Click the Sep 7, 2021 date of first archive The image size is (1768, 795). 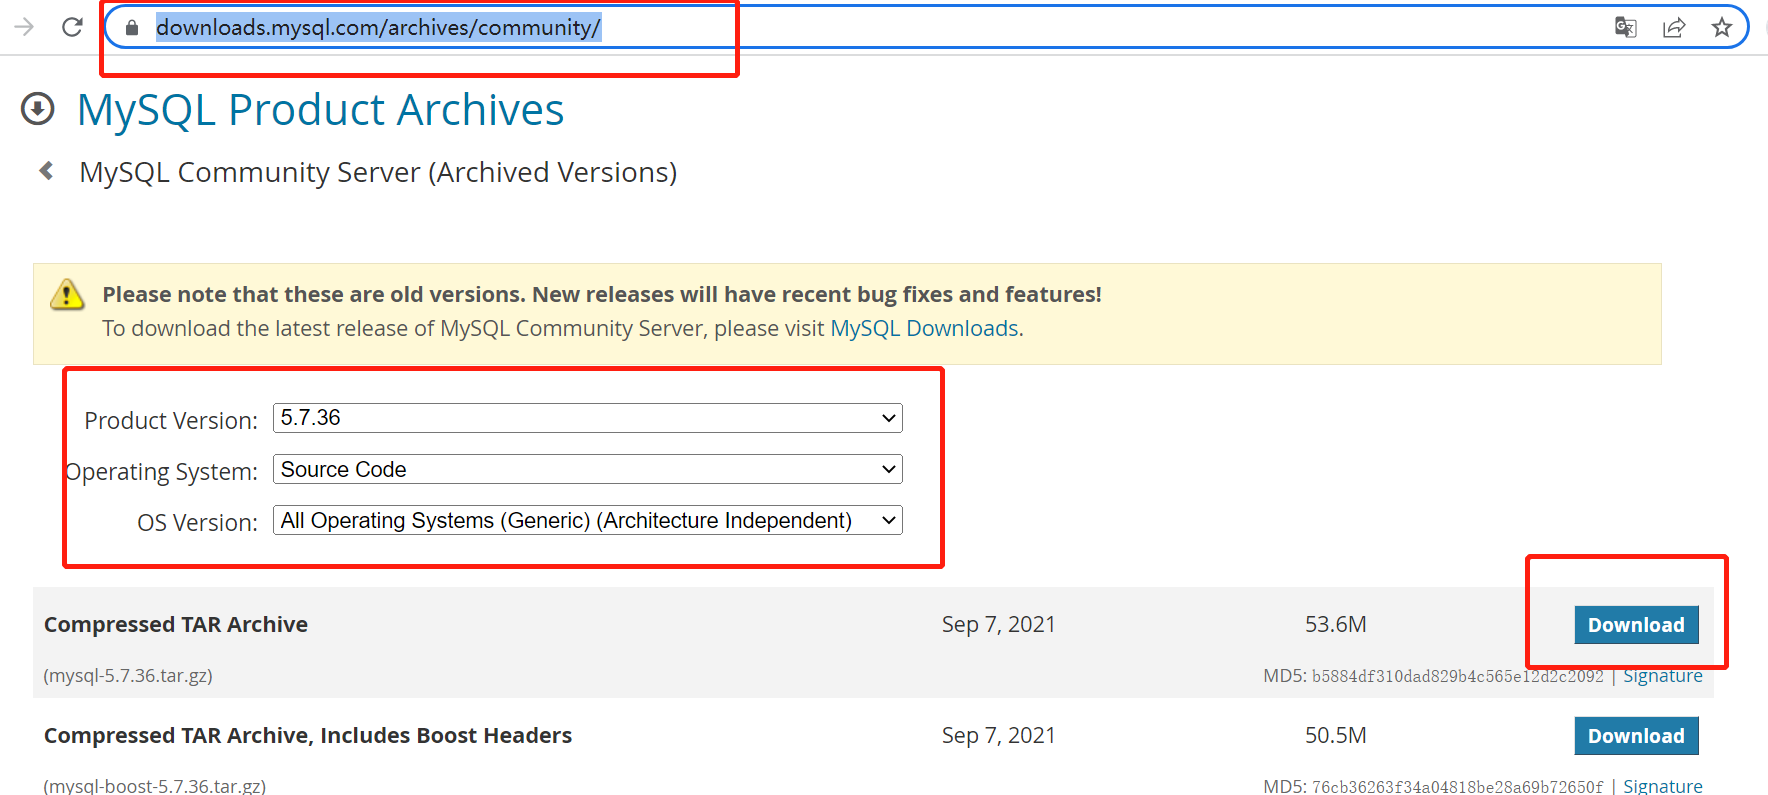tap(998, 624)
